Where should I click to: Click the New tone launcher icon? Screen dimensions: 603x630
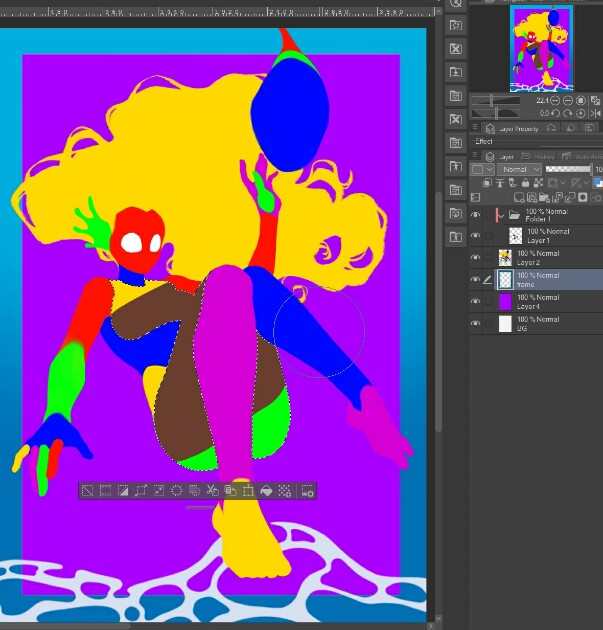point(284,491)
